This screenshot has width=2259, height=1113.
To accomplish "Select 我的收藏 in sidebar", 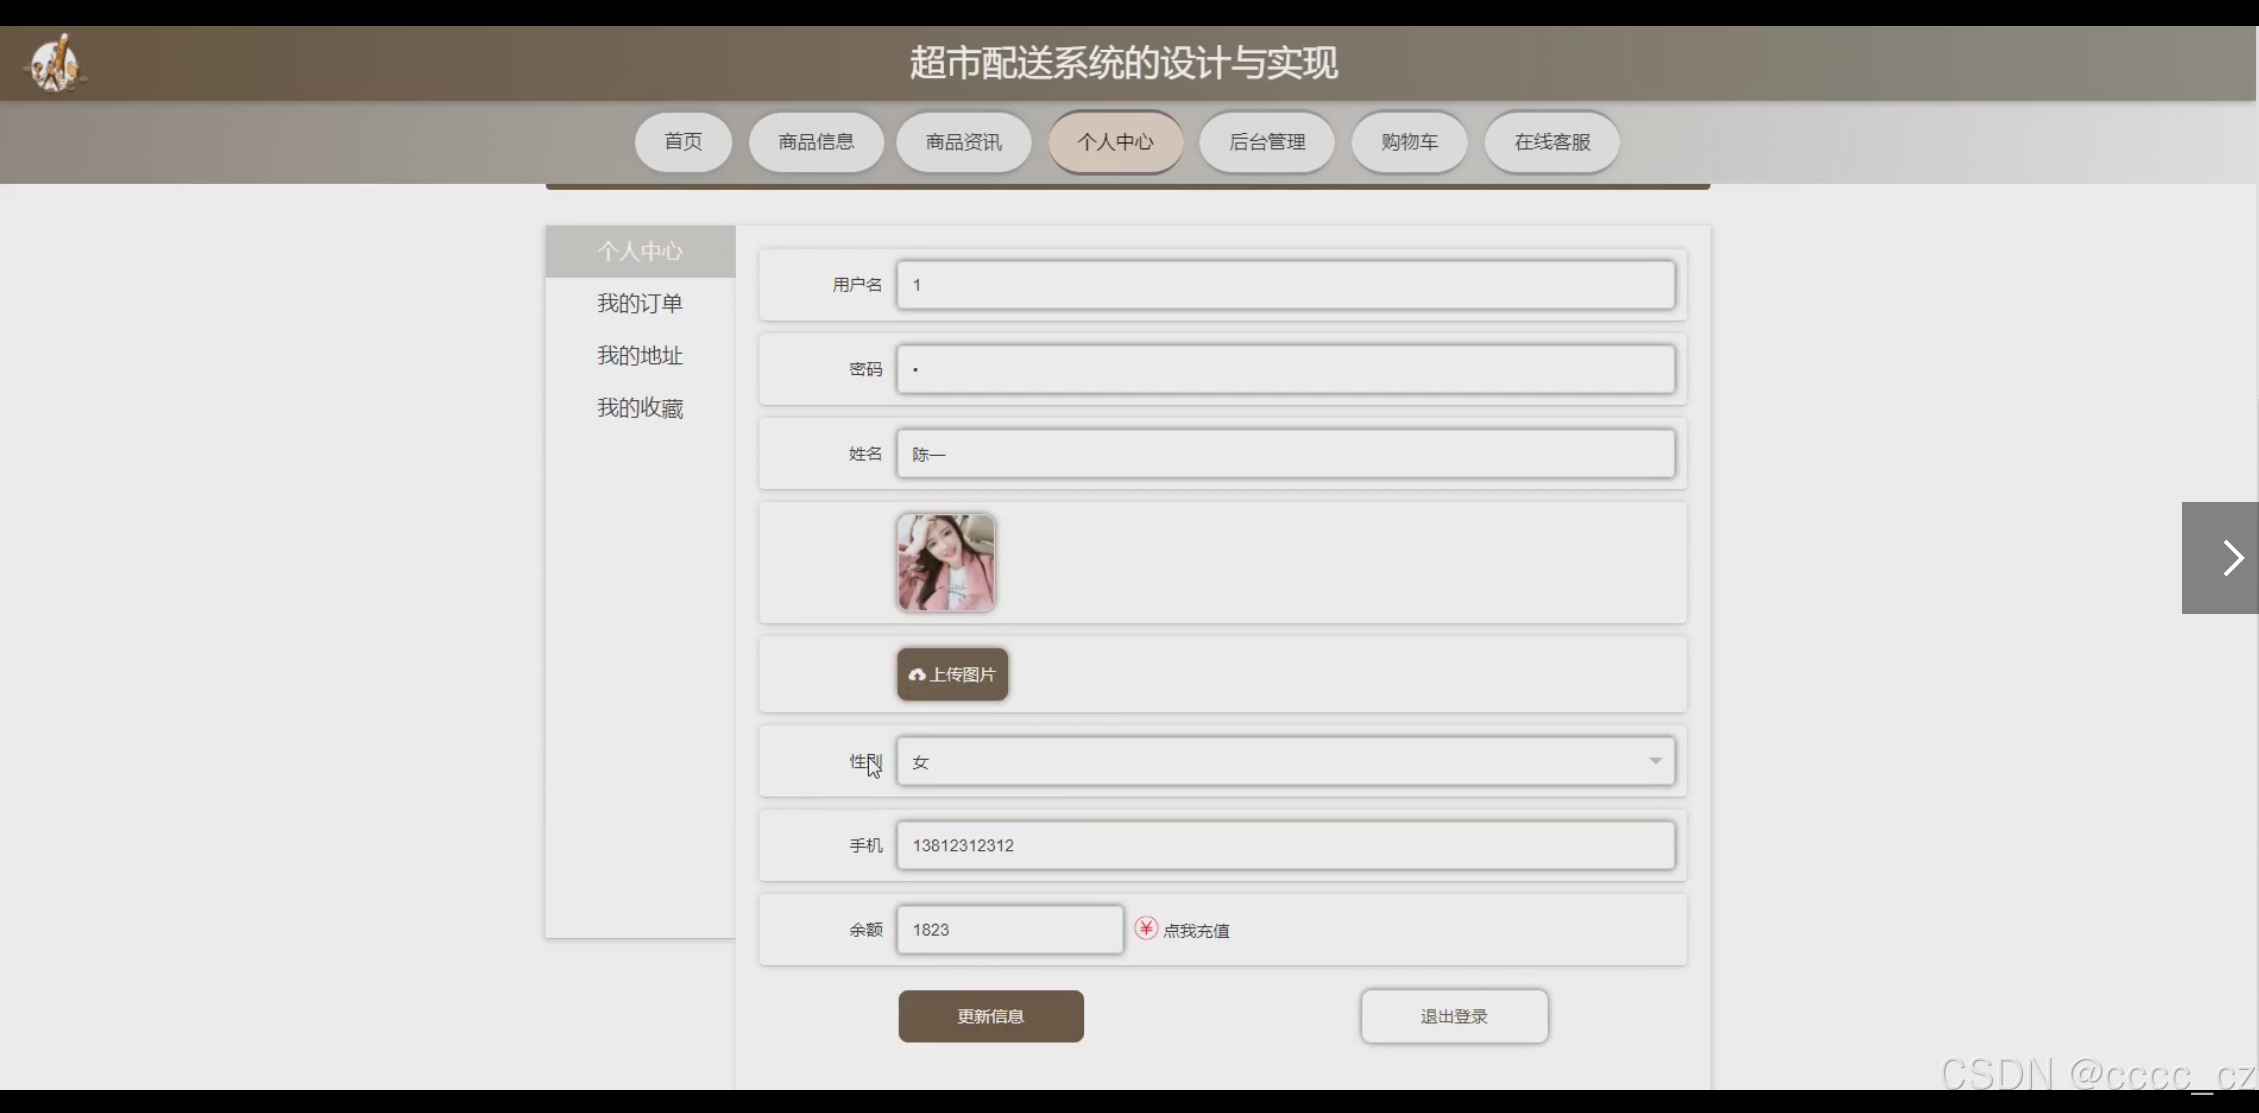I will (640, 408).
